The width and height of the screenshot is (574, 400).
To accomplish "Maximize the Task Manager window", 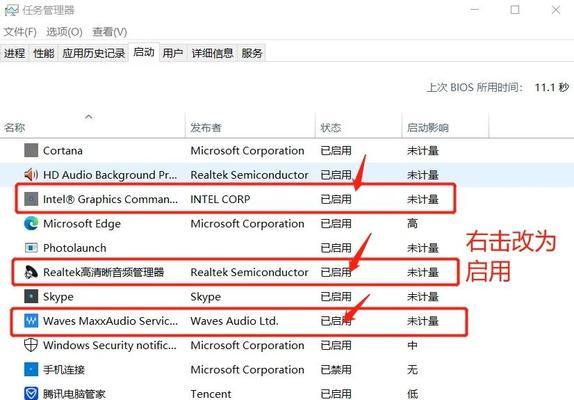I will tap(515, 10).
